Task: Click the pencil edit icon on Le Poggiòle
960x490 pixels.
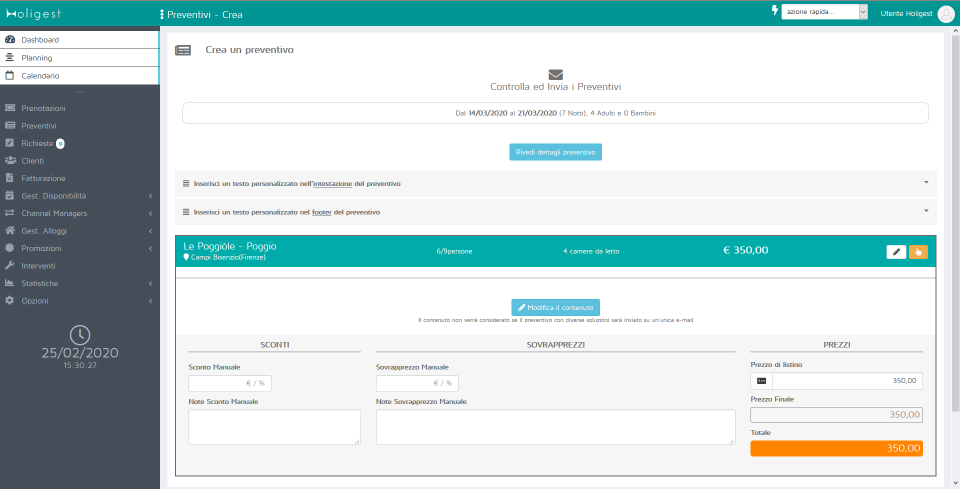Action: coord(896,252)
